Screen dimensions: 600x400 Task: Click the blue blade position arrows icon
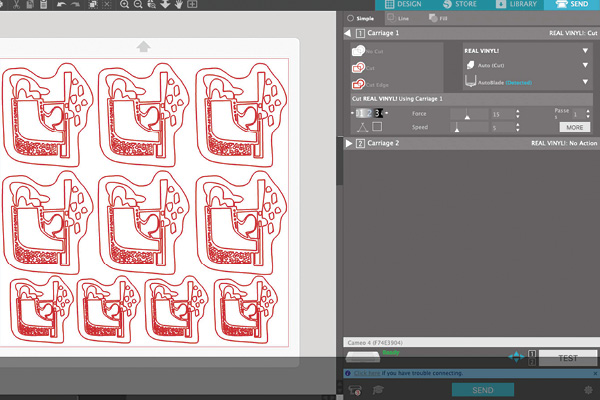click(x=516, y=357)
